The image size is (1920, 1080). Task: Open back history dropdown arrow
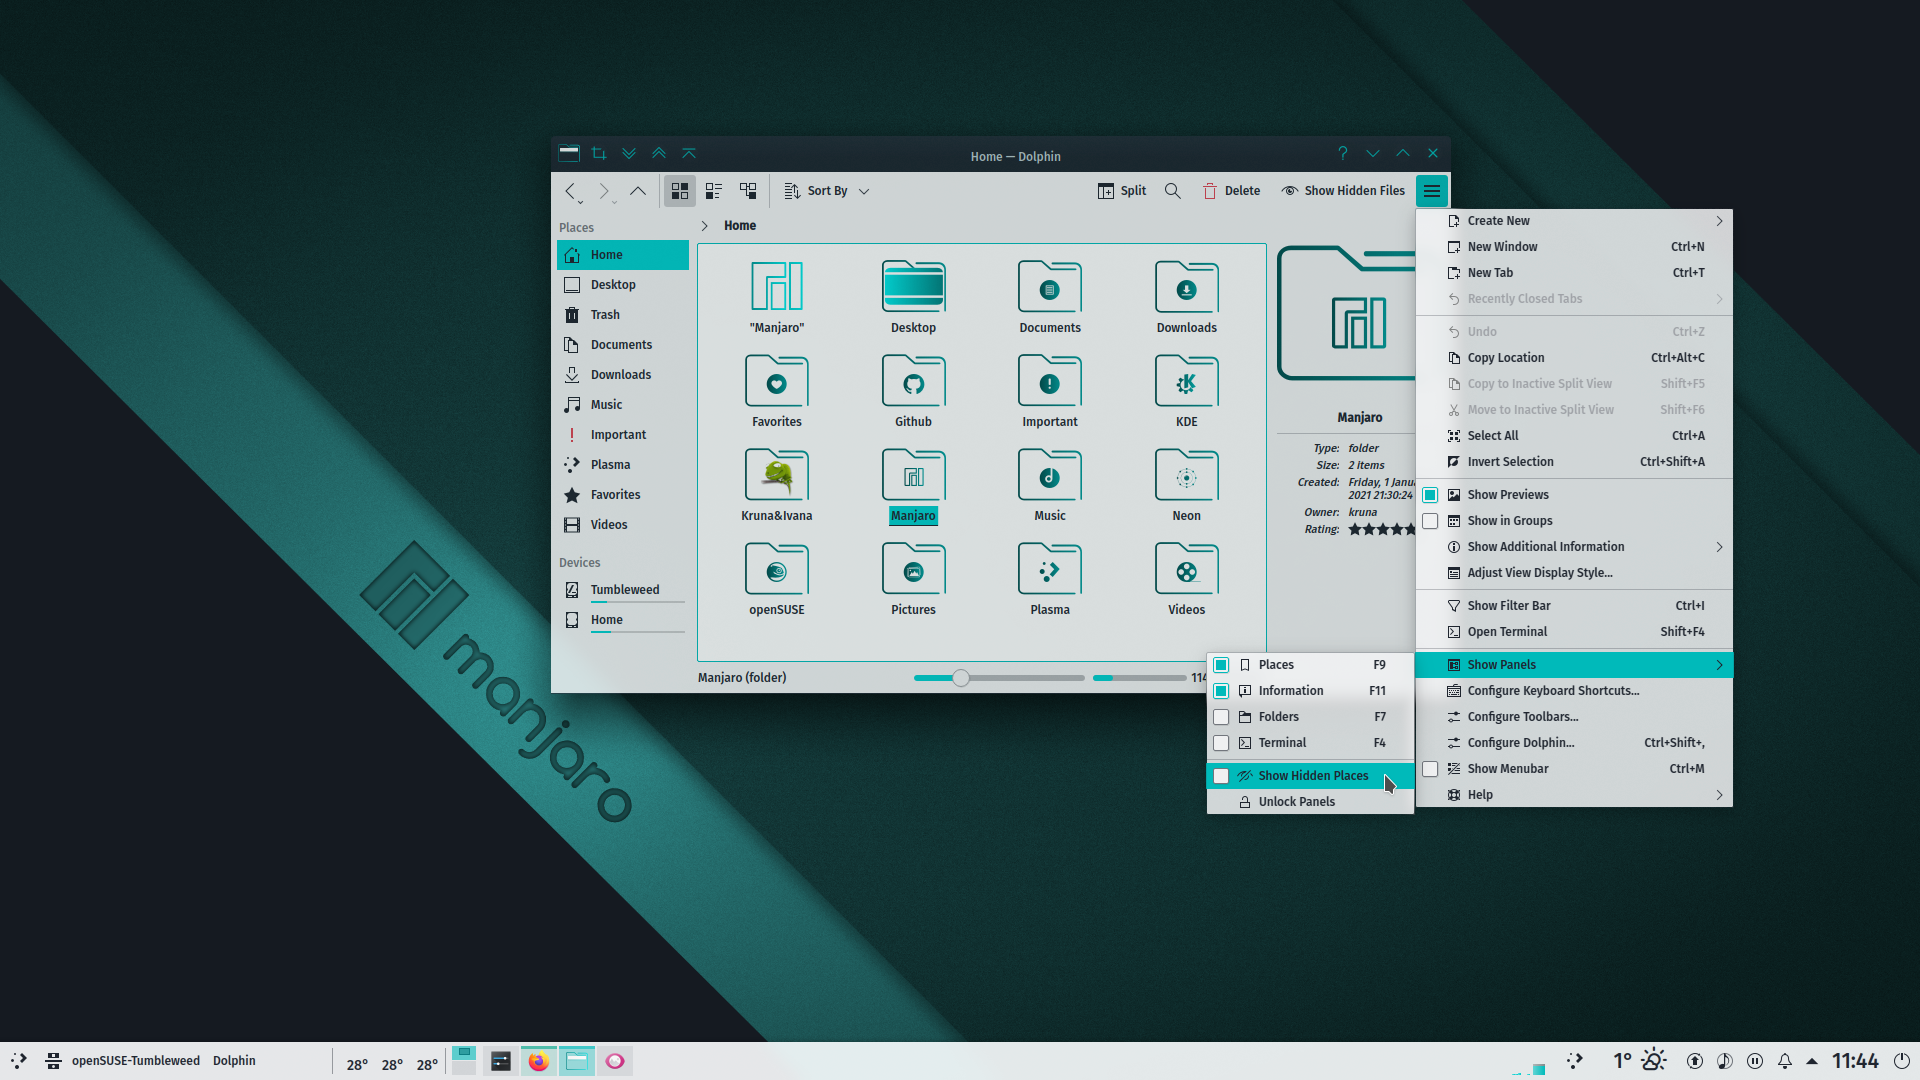[580, 202]
